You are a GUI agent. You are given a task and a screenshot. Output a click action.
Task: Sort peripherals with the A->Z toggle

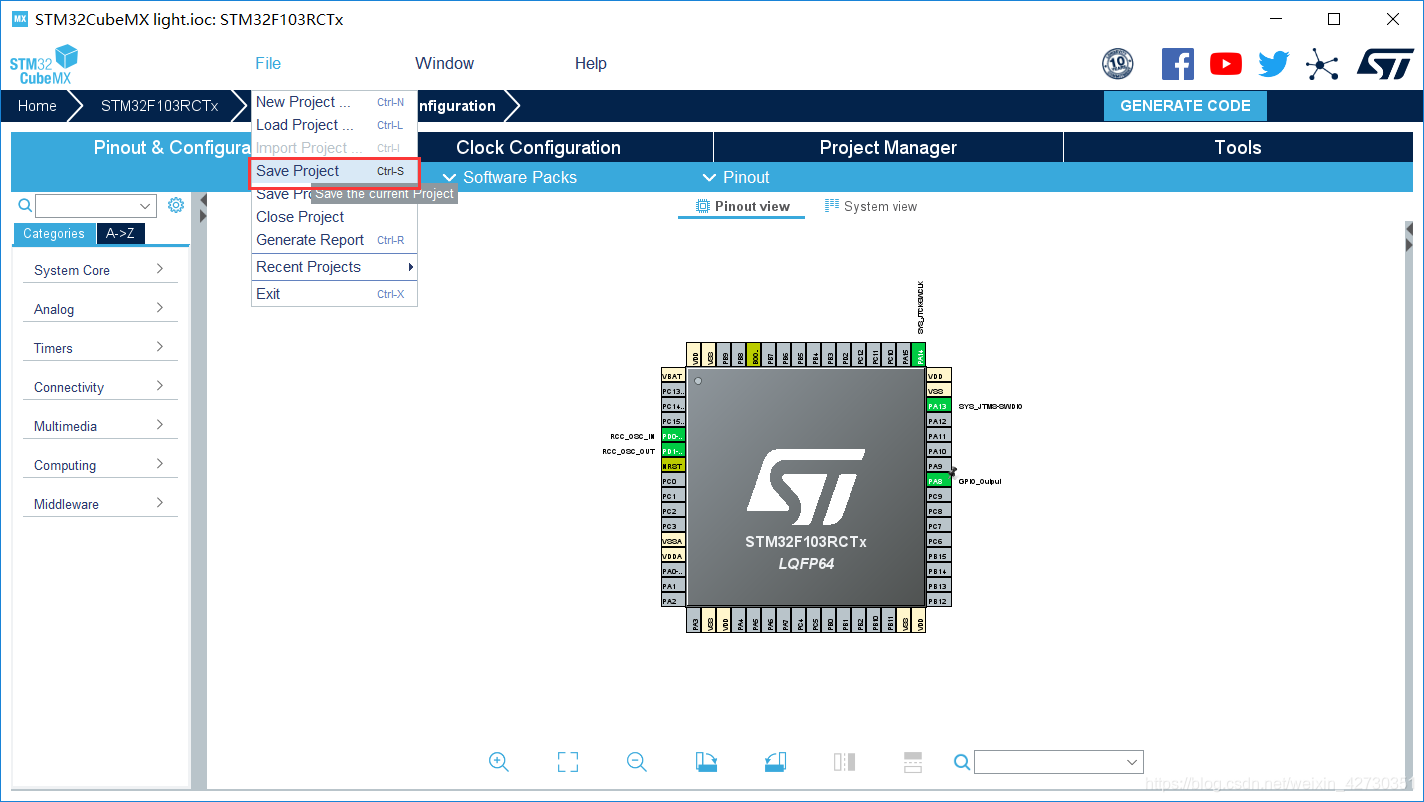tap(120, 233)
